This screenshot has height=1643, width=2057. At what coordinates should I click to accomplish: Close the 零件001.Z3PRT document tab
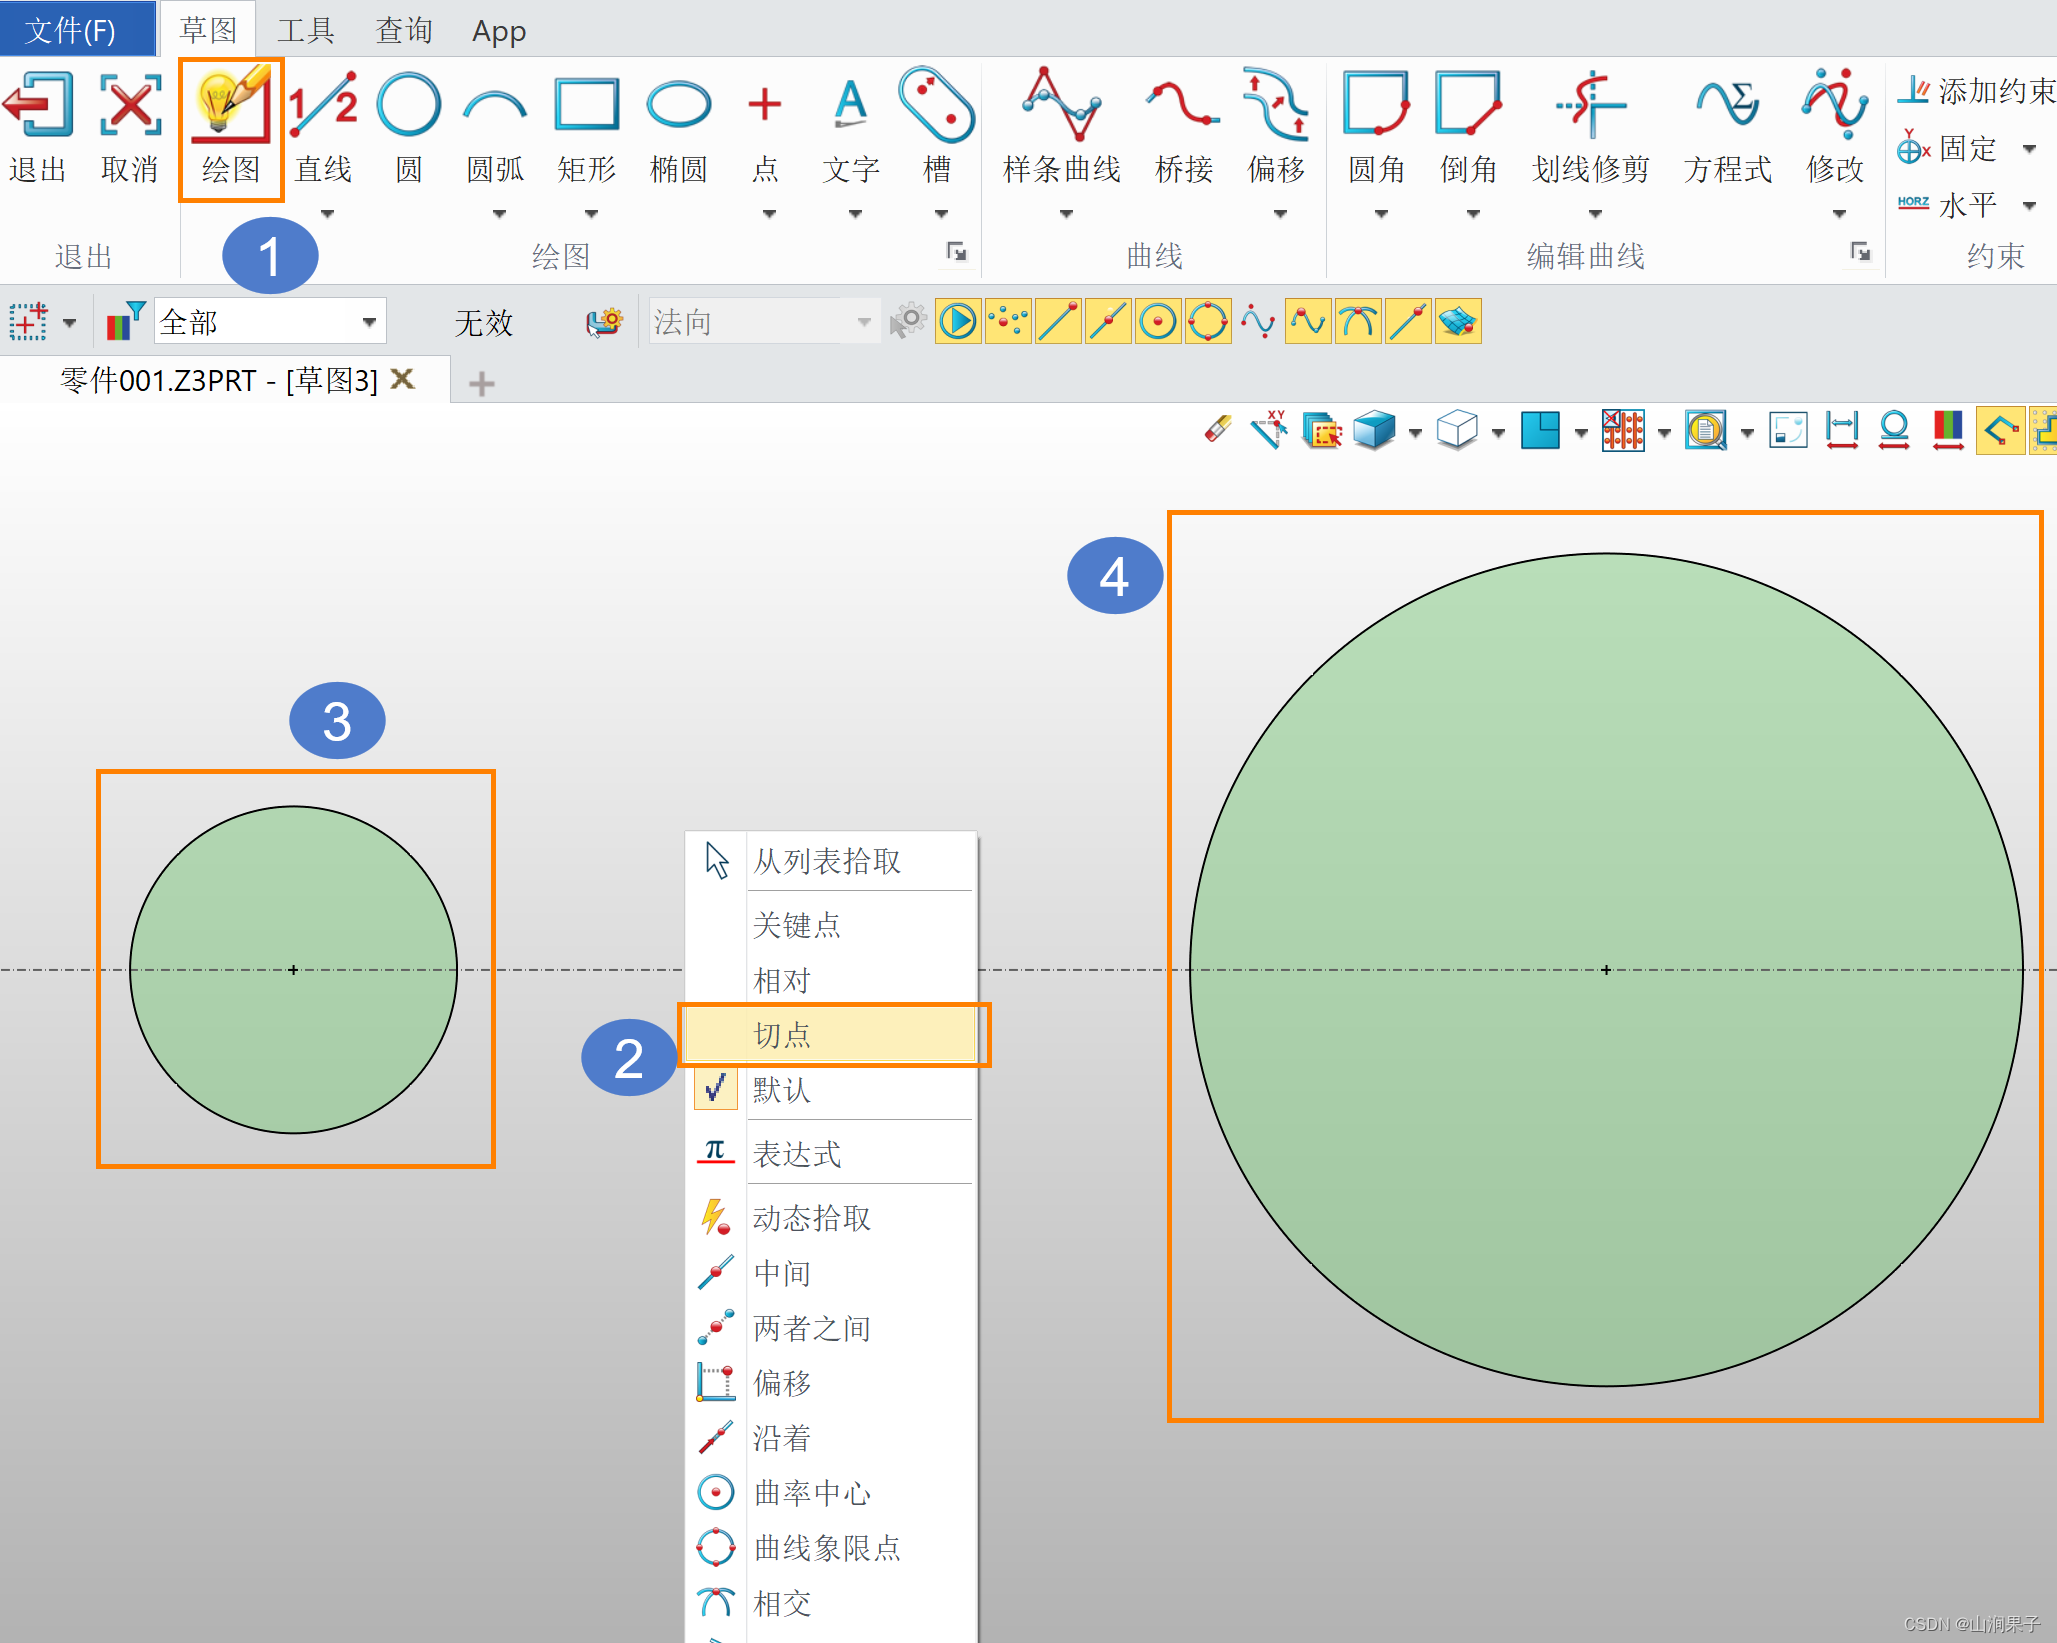click(402, 379)
